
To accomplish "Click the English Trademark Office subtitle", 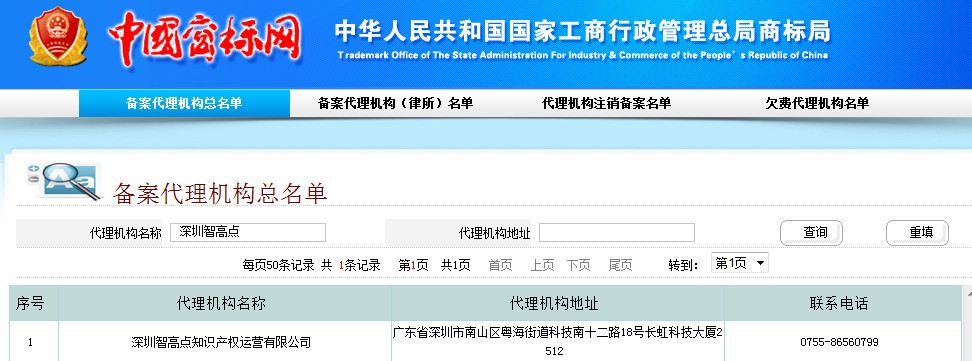I will coord(583,55).
